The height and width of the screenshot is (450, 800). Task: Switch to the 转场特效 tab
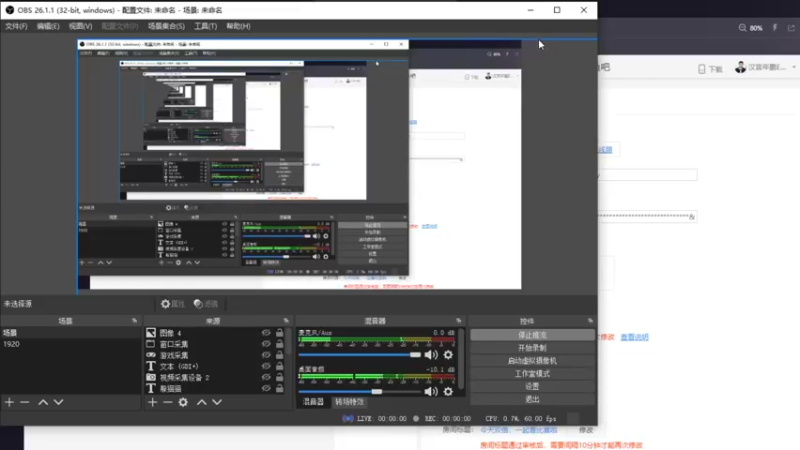click(x=349, y=402)
